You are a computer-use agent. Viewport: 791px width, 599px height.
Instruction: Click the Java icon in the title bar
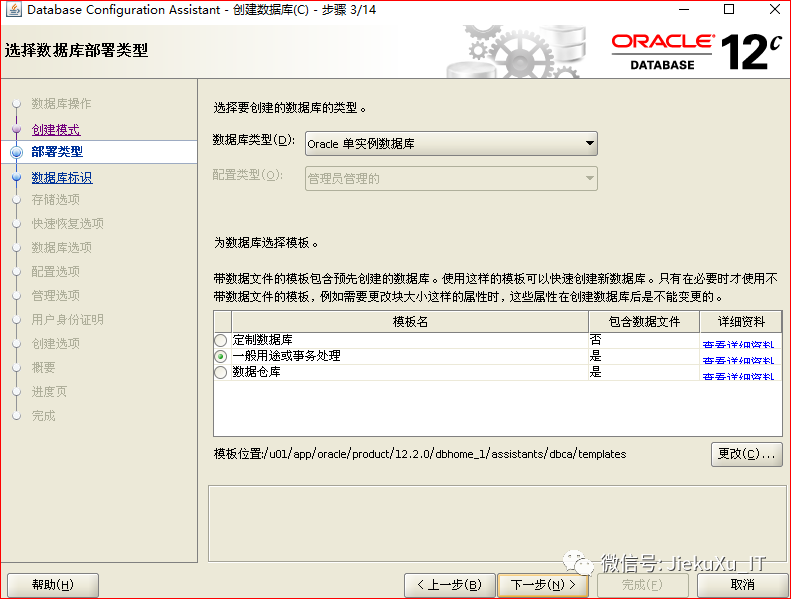(x=14, y=10)
